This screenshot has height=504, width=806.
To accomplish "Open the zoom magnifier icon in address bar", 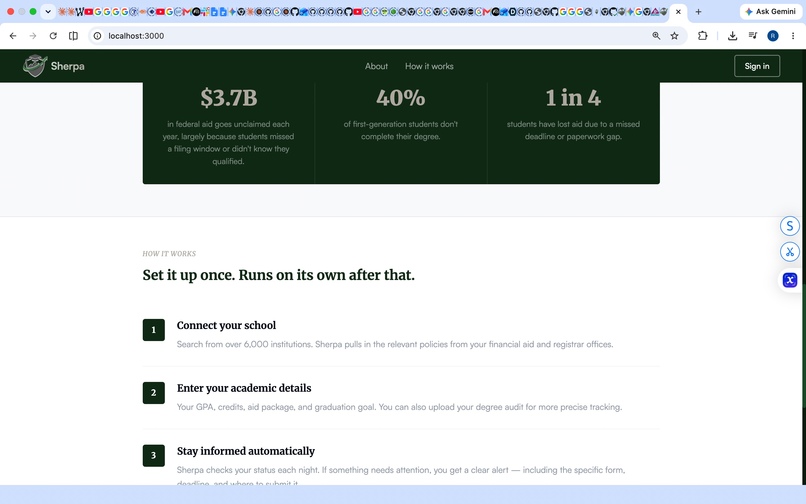I will coord(656,35).
